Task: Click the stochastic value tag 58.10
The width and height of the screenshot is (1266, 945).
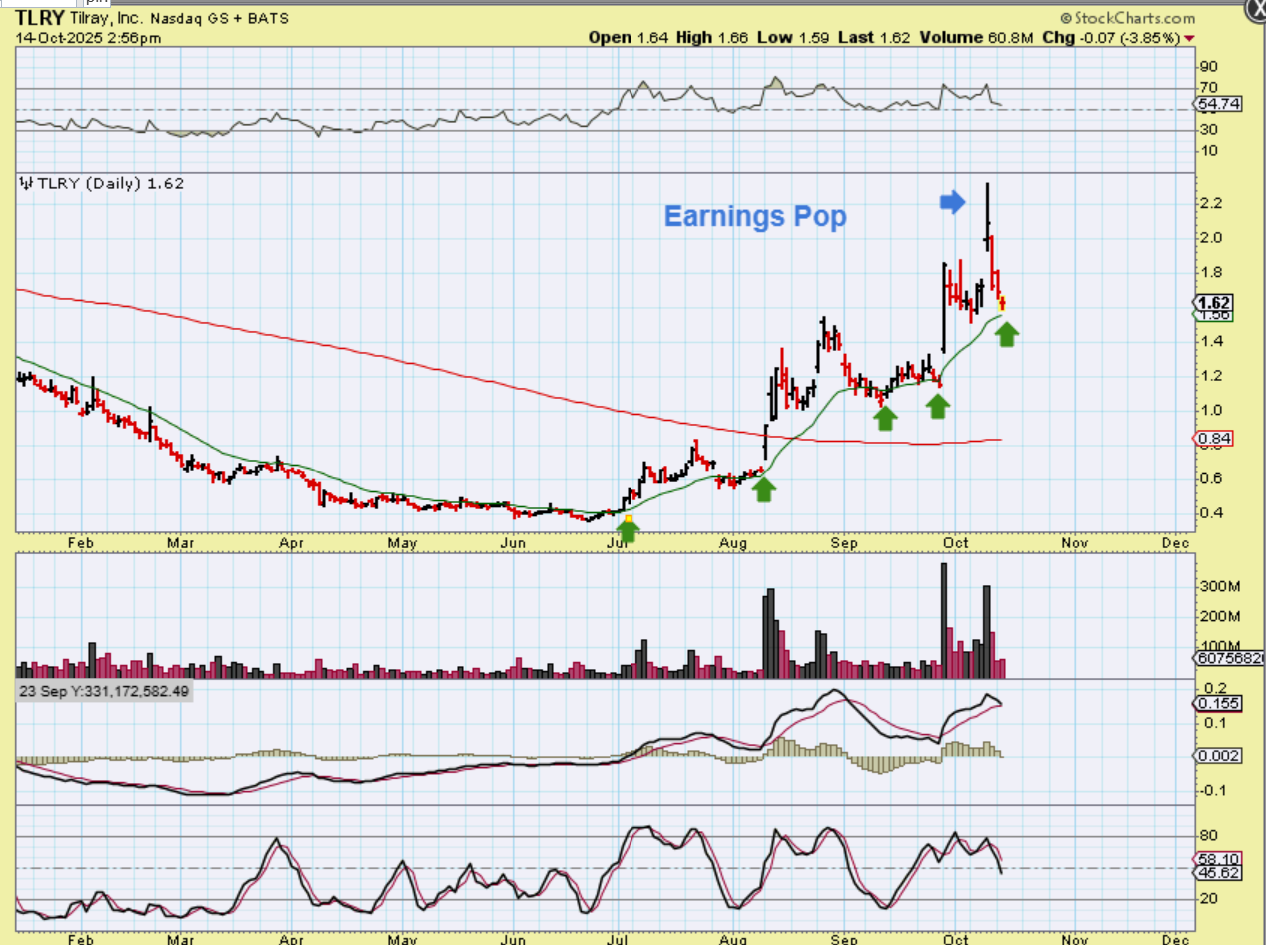Action: pos(1219,859)
